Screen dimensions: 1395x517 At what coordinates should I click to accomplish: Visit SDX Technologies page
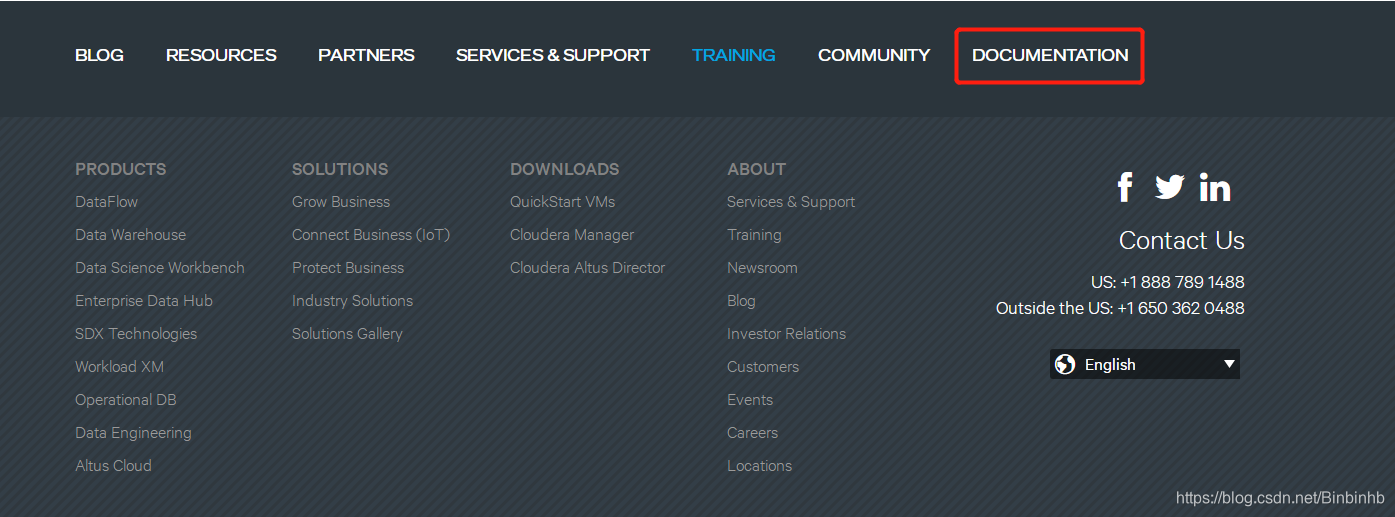point(136,333)
